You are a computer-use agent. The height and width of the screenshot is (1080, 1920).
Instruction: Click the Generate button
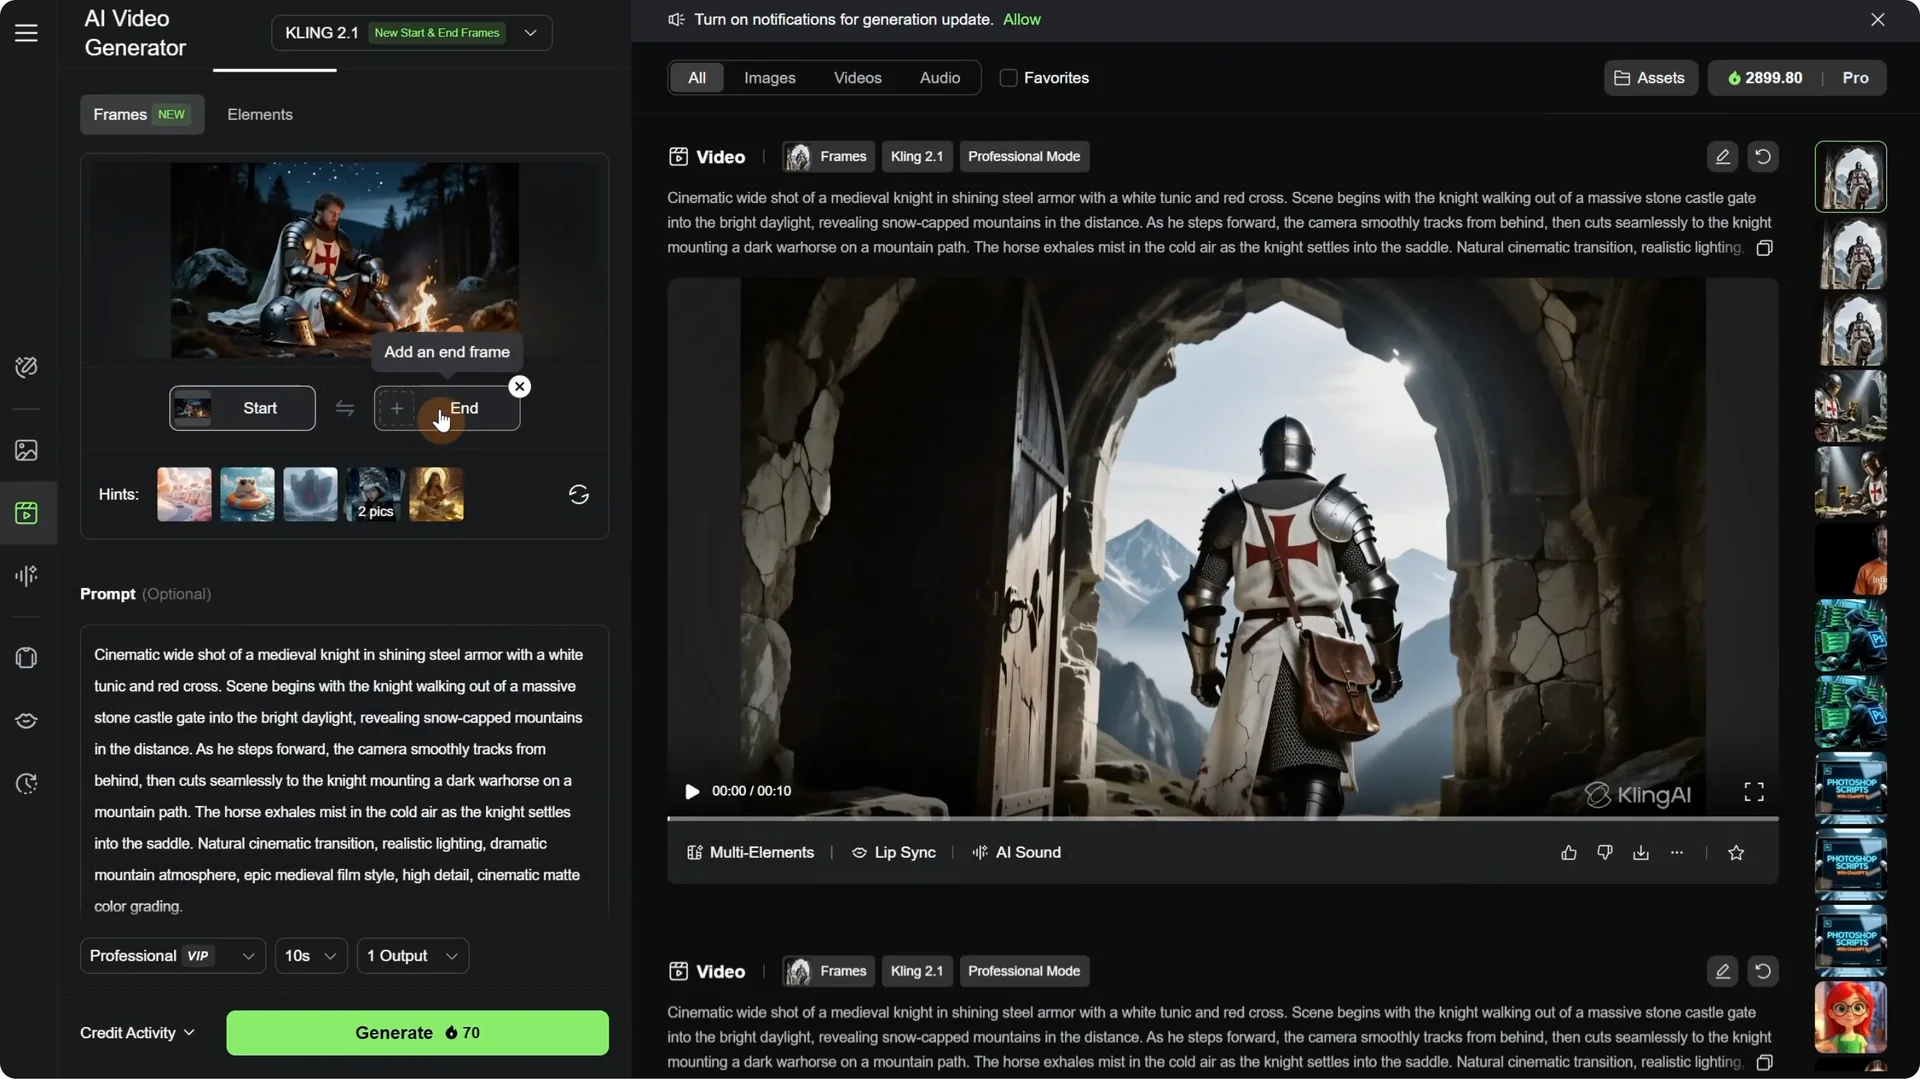417,1032
